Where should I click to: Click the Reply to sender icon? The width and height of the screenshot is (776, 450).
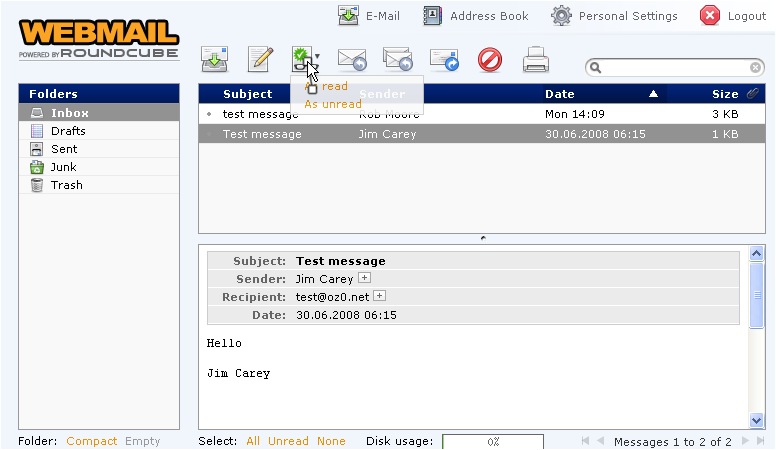[352, 61]
